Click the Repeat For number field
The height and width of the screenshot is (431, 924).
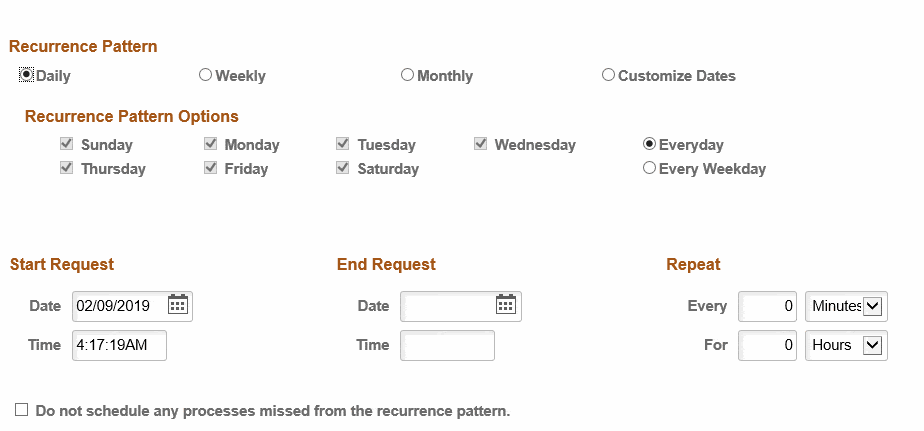click(x=767, y=345)
